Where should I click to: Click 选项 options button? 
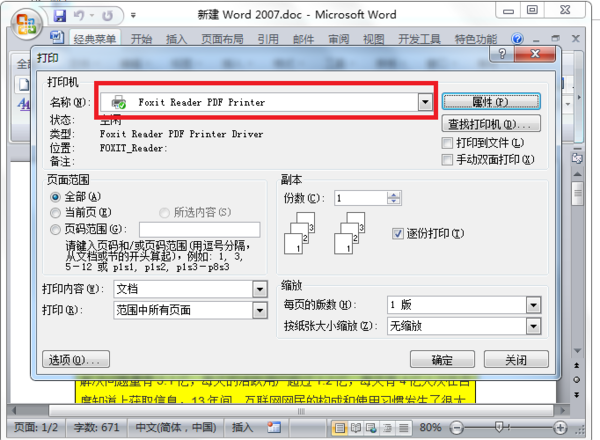[x=76, y=359]
